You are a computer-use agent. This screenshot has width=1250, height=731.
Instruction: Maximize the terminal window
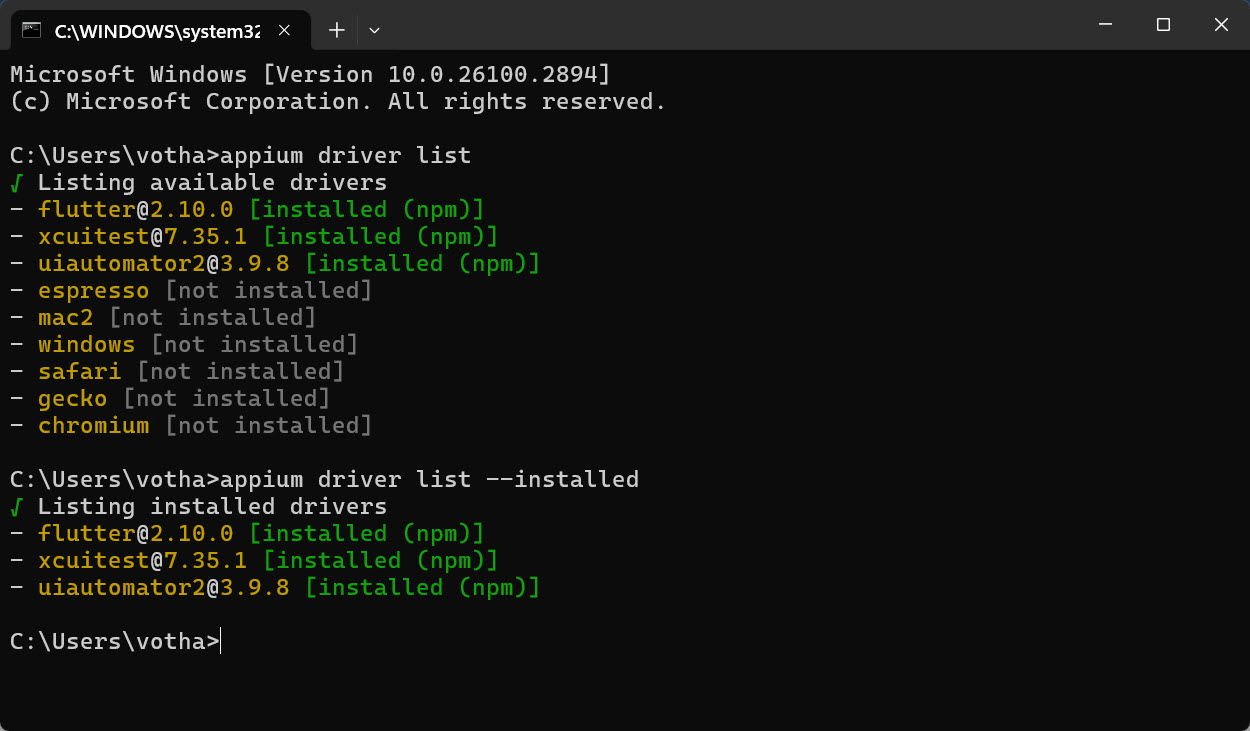pyautogui.click(x=1163, y=25)
